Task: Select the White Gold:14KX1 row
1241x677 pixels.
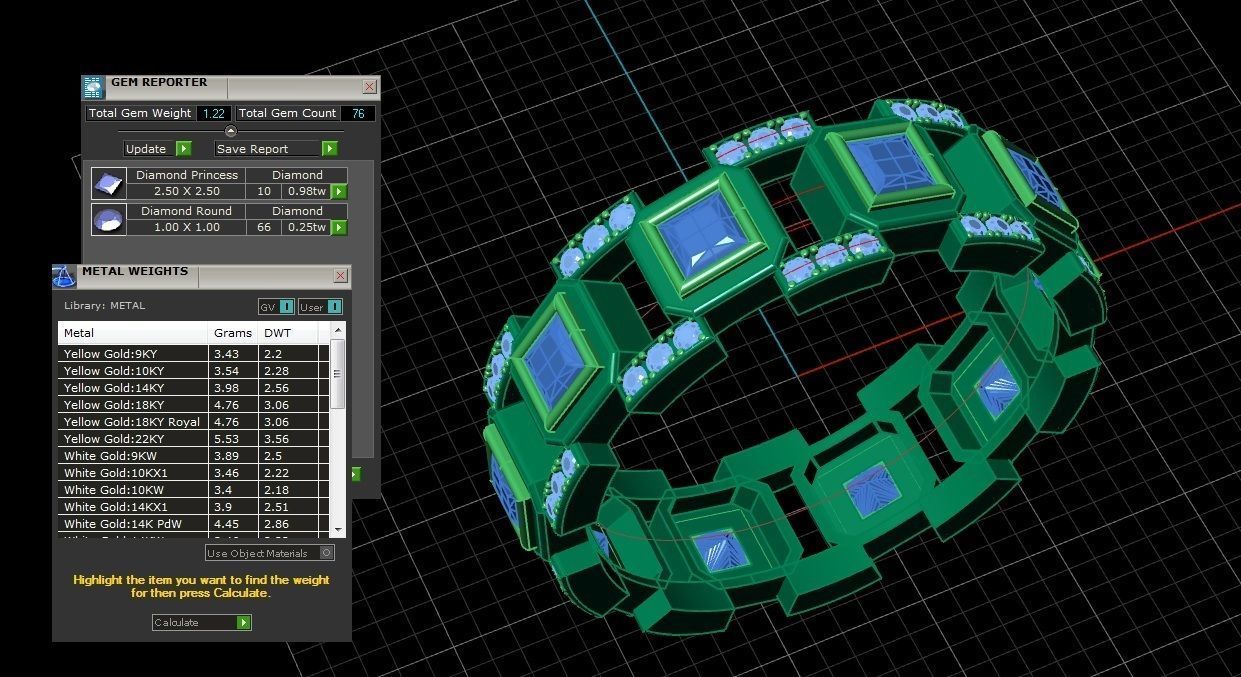Action: click(x=194, y=507)
